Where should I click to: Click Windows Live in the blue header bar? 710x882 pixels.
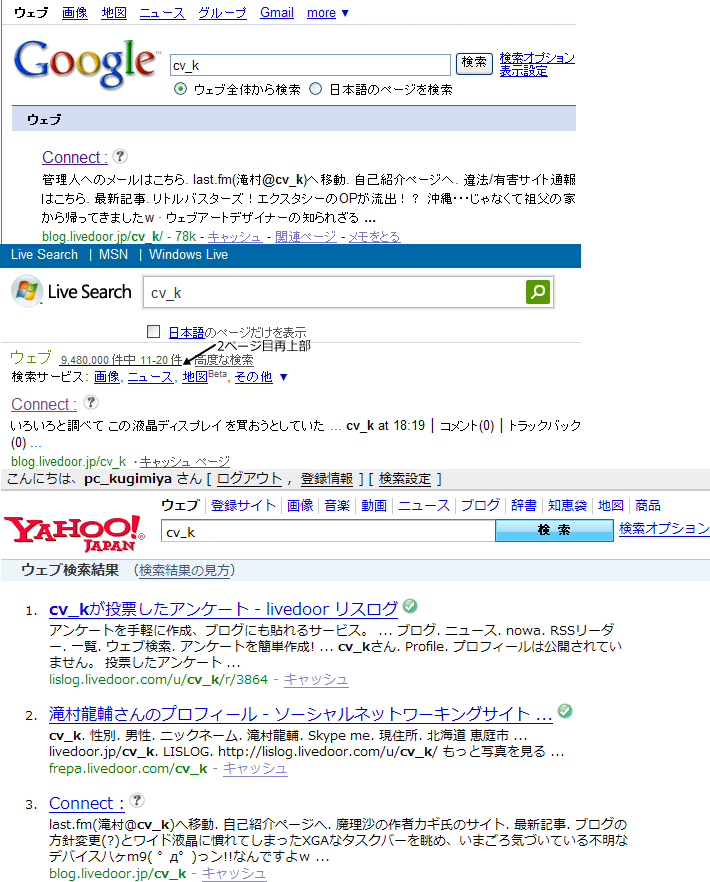click(188, 255)
